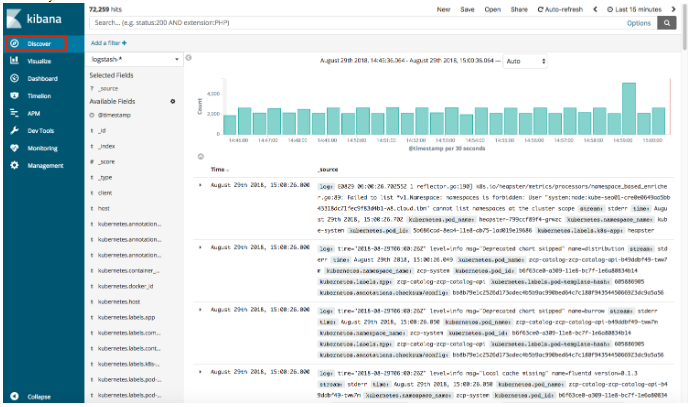Click the clock icon beside @timestamp
Screen dimensions: 698x407
click(x=92, y=115)
